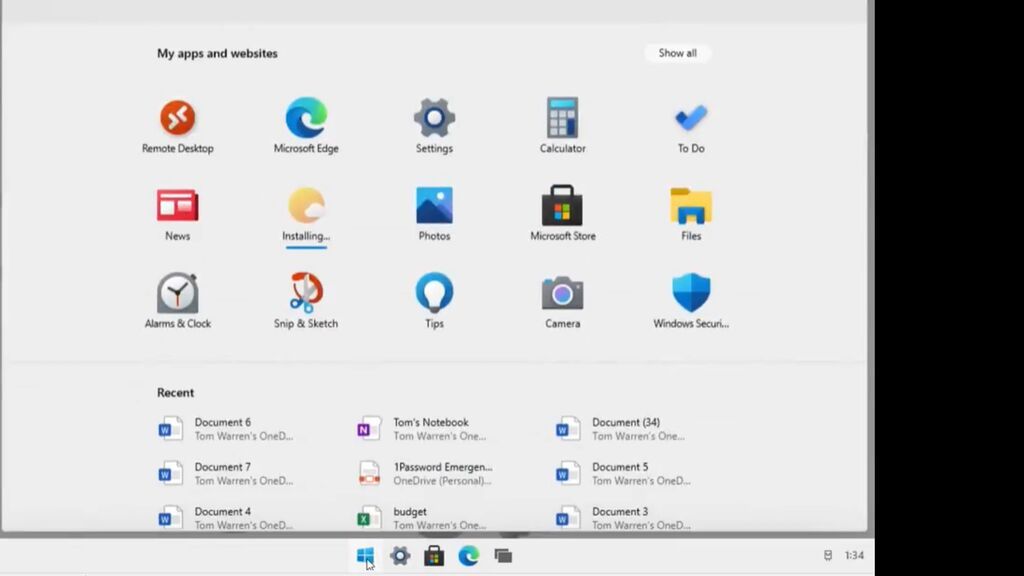
Task: Open the Calculator app
Action: point(562,127)
